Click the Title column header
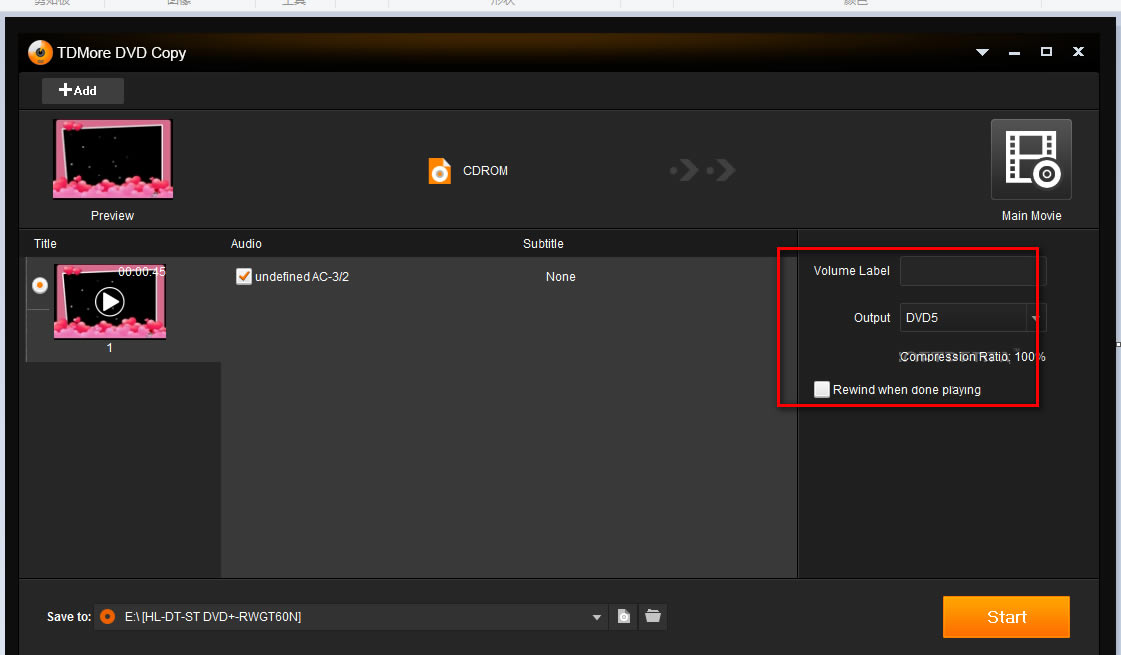This screenshot has width=1121, height=655. pos(45,244)
